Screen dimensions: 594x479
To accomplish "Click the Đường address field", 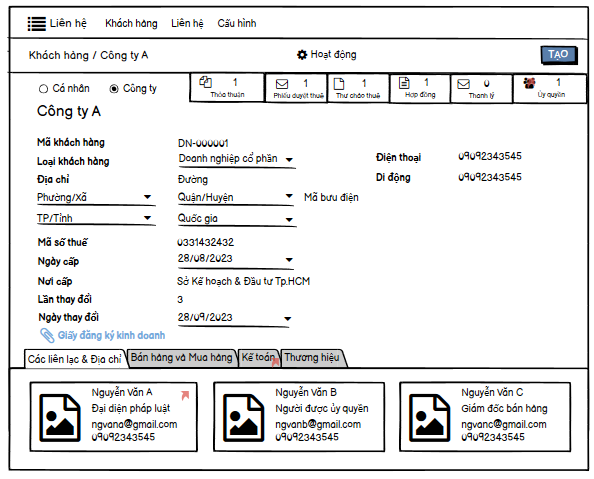I will click(x=193, y=179).
